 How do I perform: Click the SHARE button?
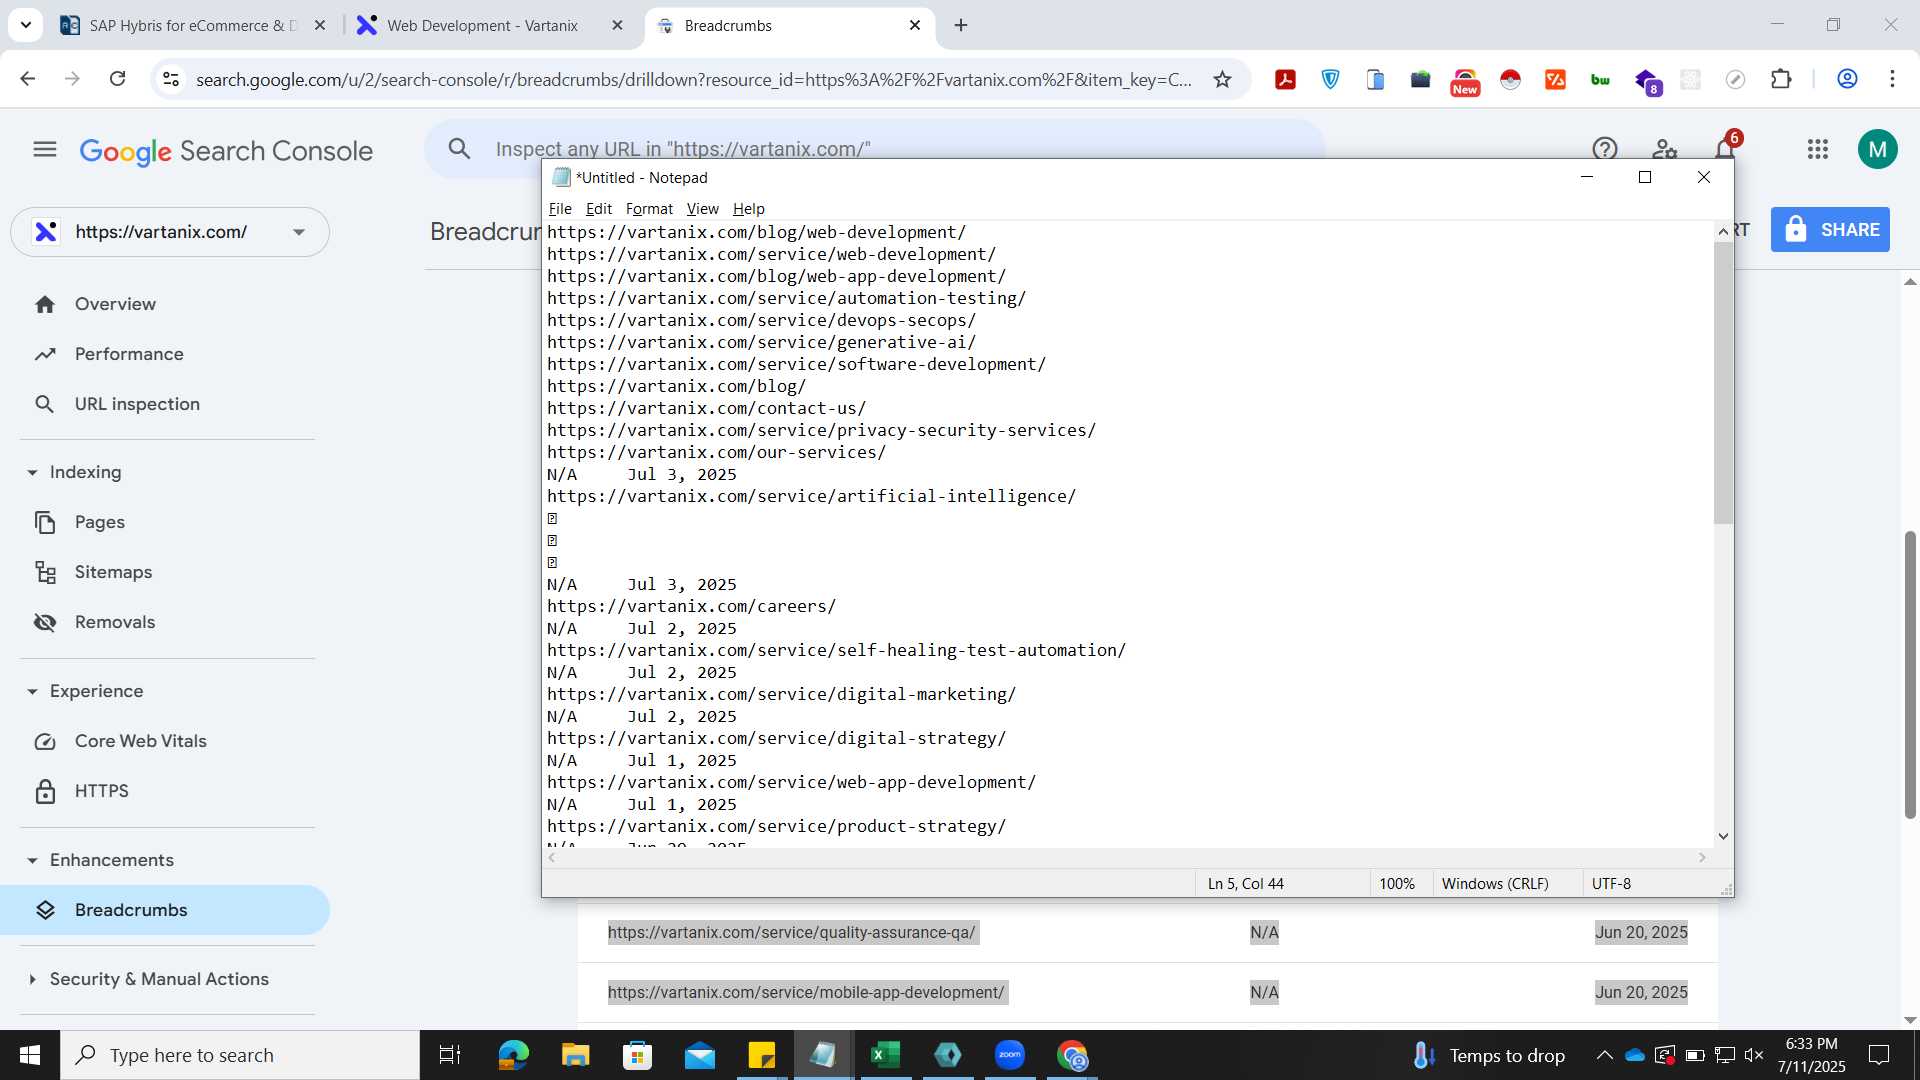click(1830, 230)
